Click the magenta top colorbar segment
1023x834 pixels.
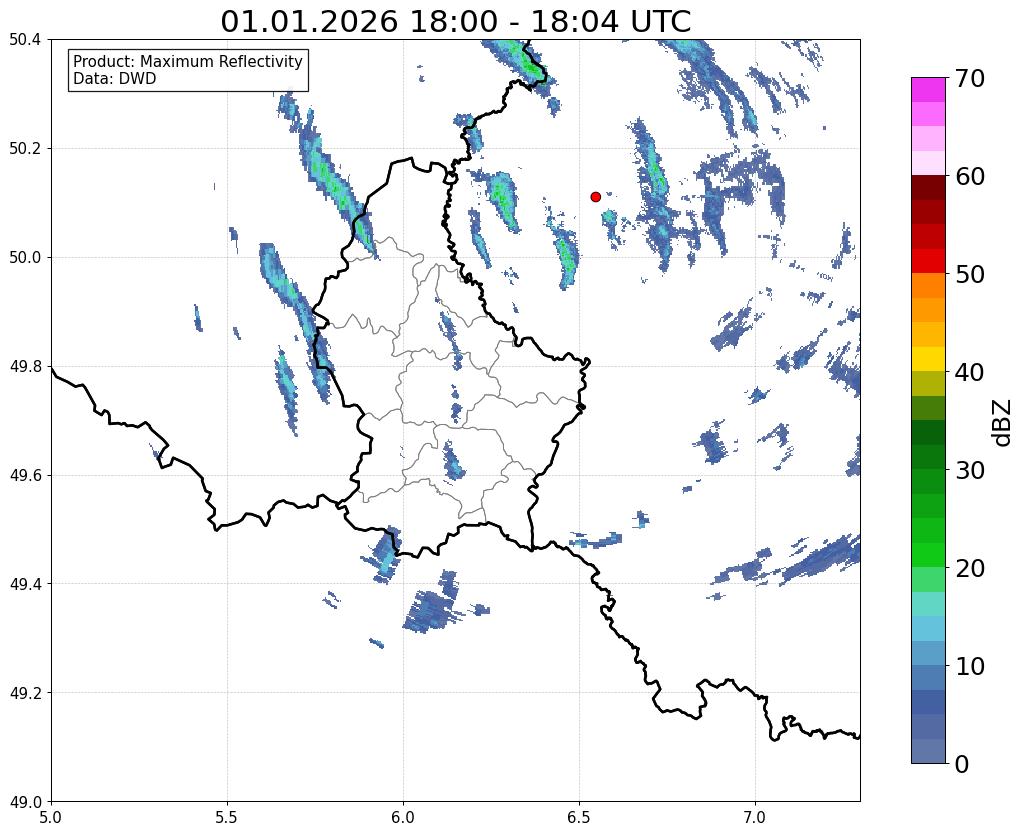pyautogui.click(x=928, y=90)
